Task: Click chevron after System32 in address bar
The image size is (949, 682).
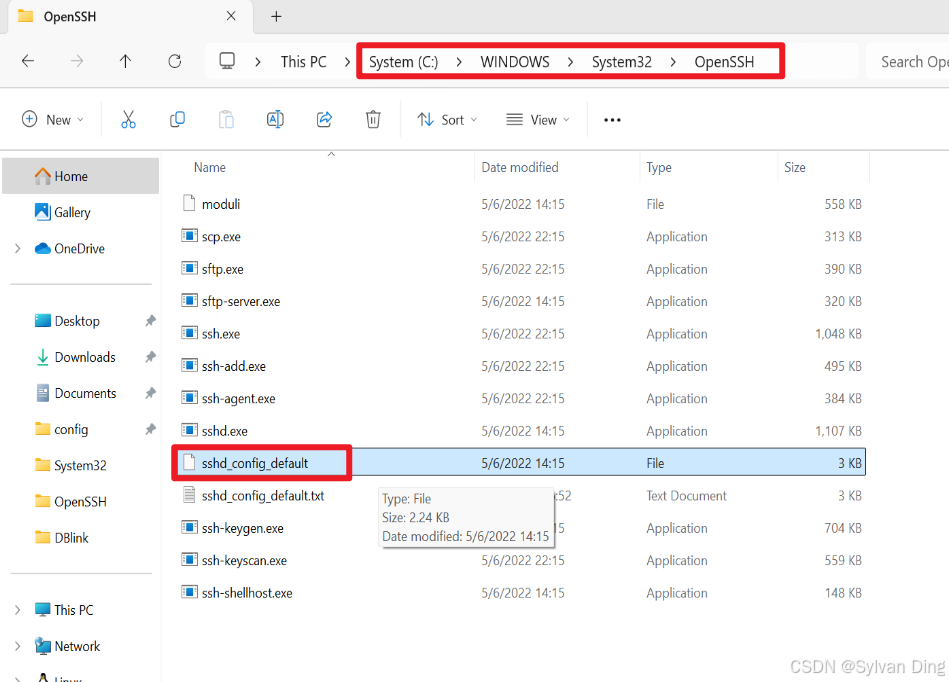Action: (673, 62)
